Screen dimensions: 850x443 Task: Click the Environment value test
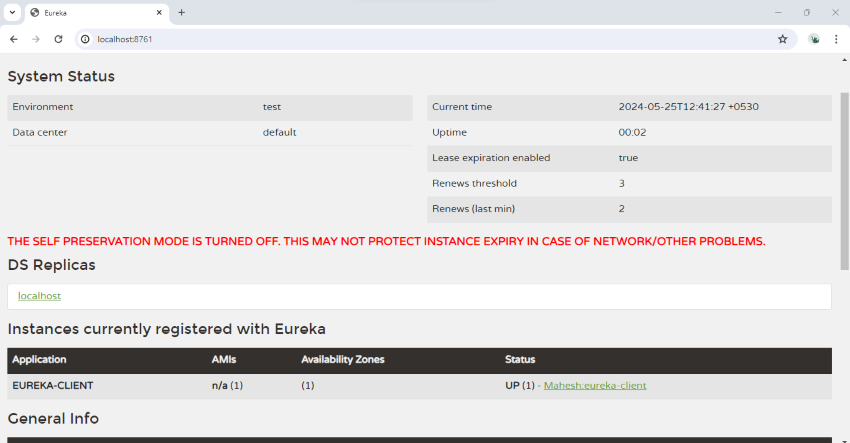click(272, 107)
